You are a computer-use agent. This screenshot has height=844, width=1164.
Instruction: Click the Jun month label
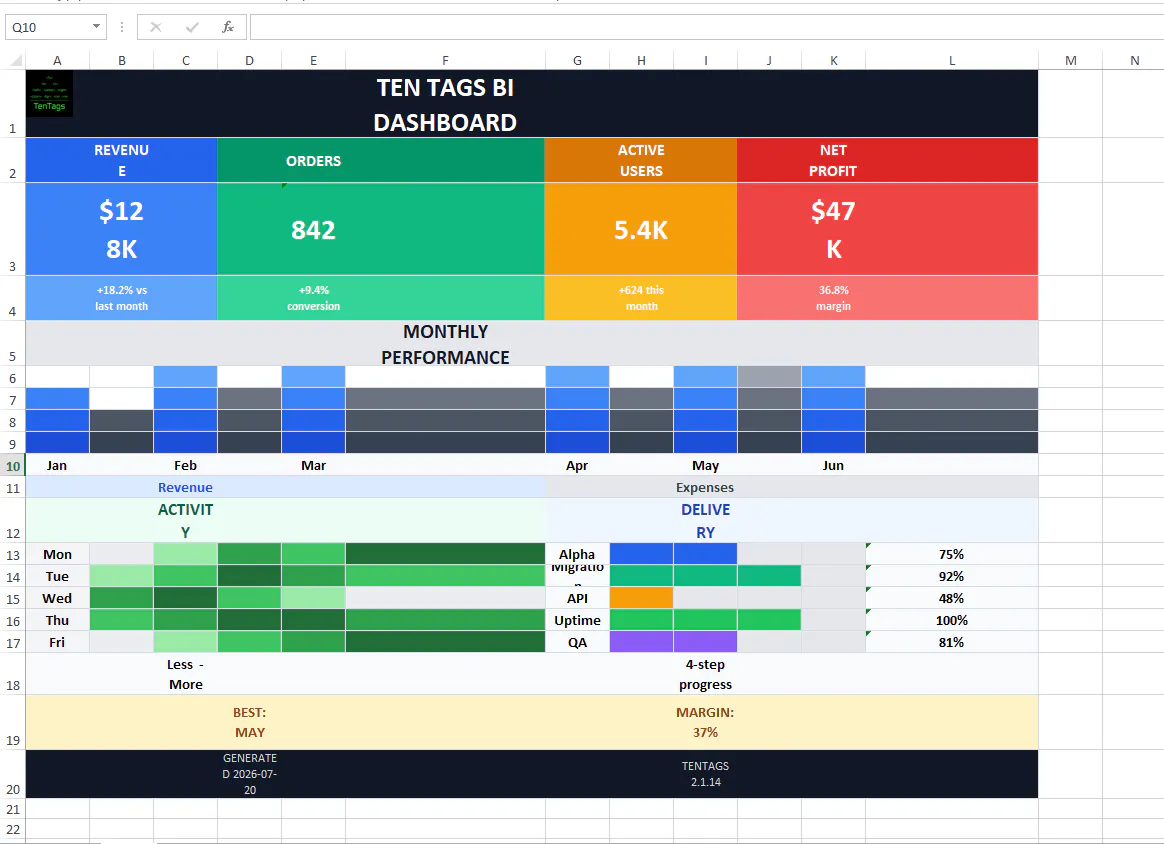pos(833,465)
